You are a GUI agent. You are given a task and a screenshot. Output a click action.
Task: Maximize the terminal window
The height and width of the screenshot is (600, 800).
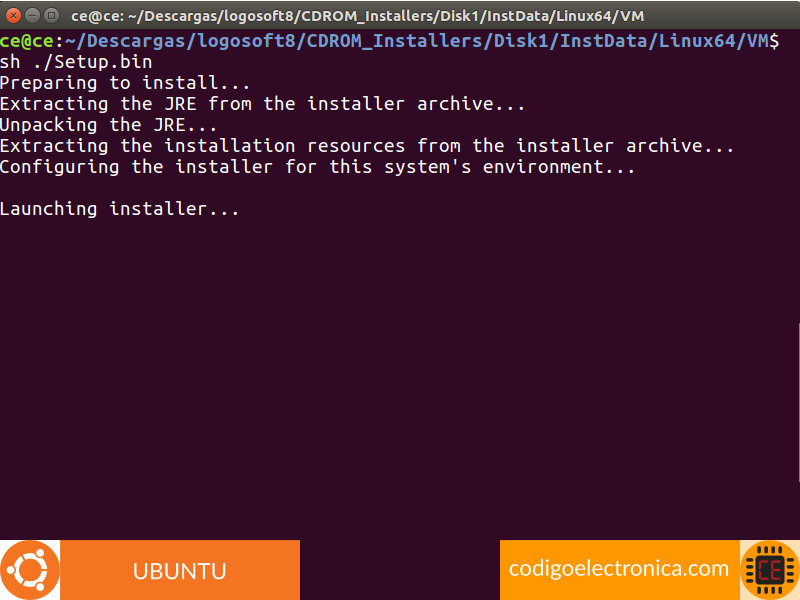pyautogui.click(x=51, y=16)
